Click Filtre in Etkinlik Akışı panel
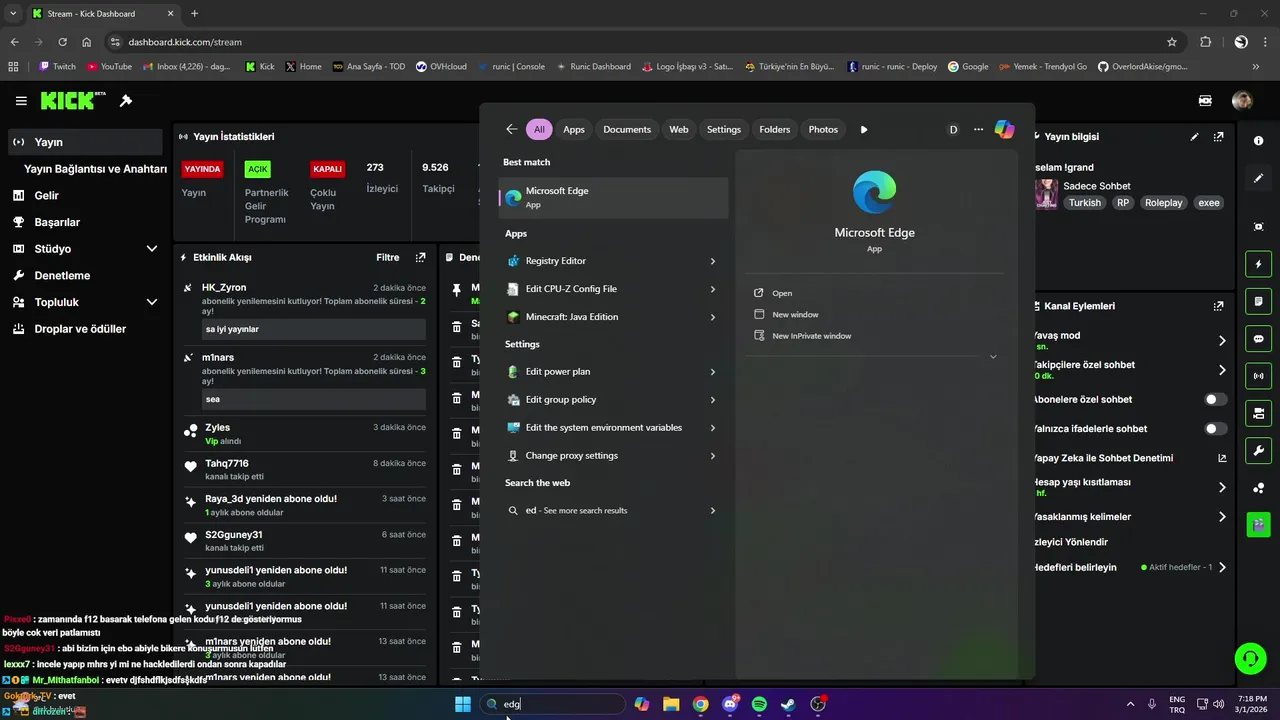Image resolution: width=1280 pixels, height=720 pixels. [x=388, y=257]
